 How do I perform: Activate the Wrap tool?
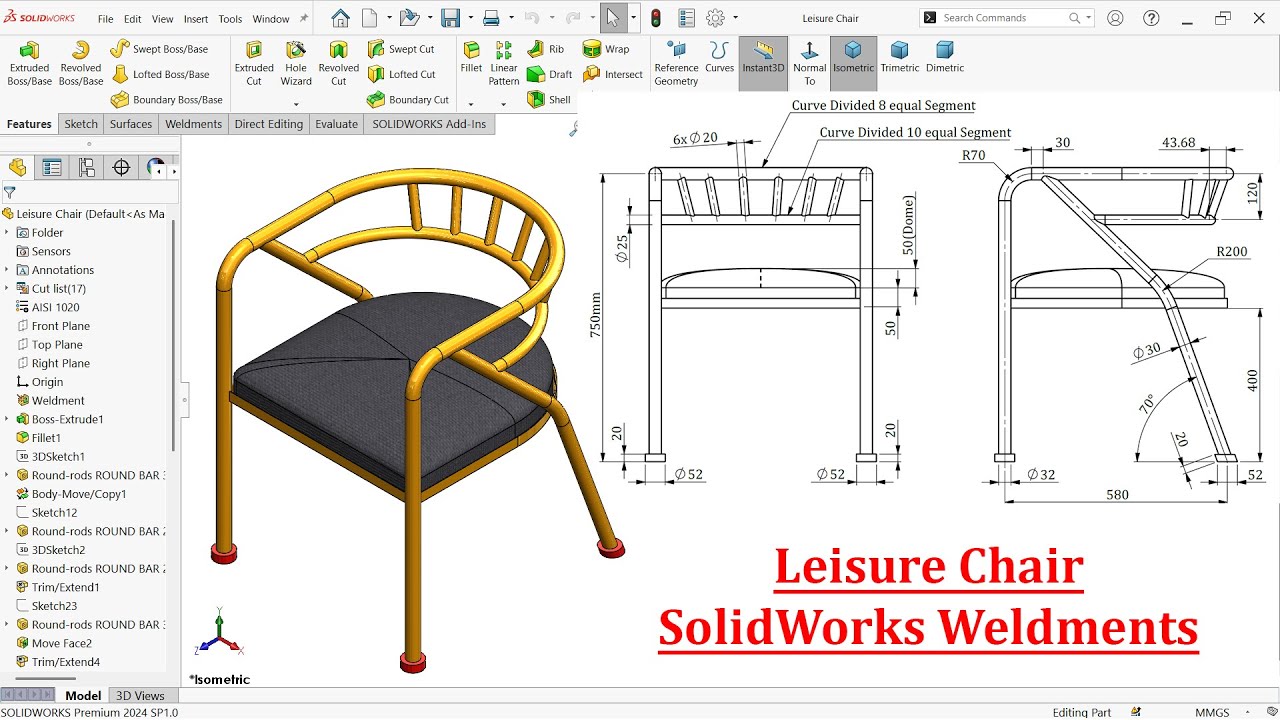point(606,49)
